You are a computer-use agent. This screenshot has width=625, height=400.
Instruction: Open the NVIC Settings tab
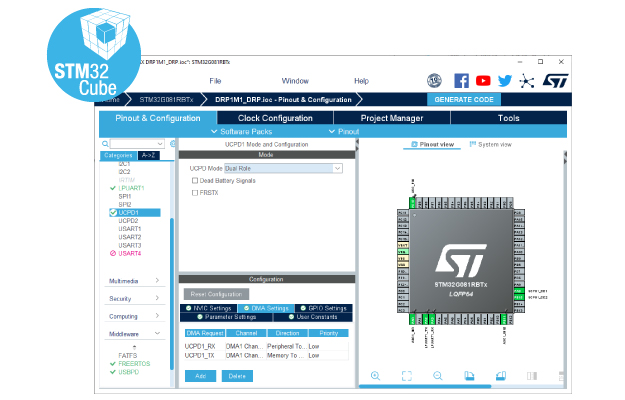click(209, 308)
